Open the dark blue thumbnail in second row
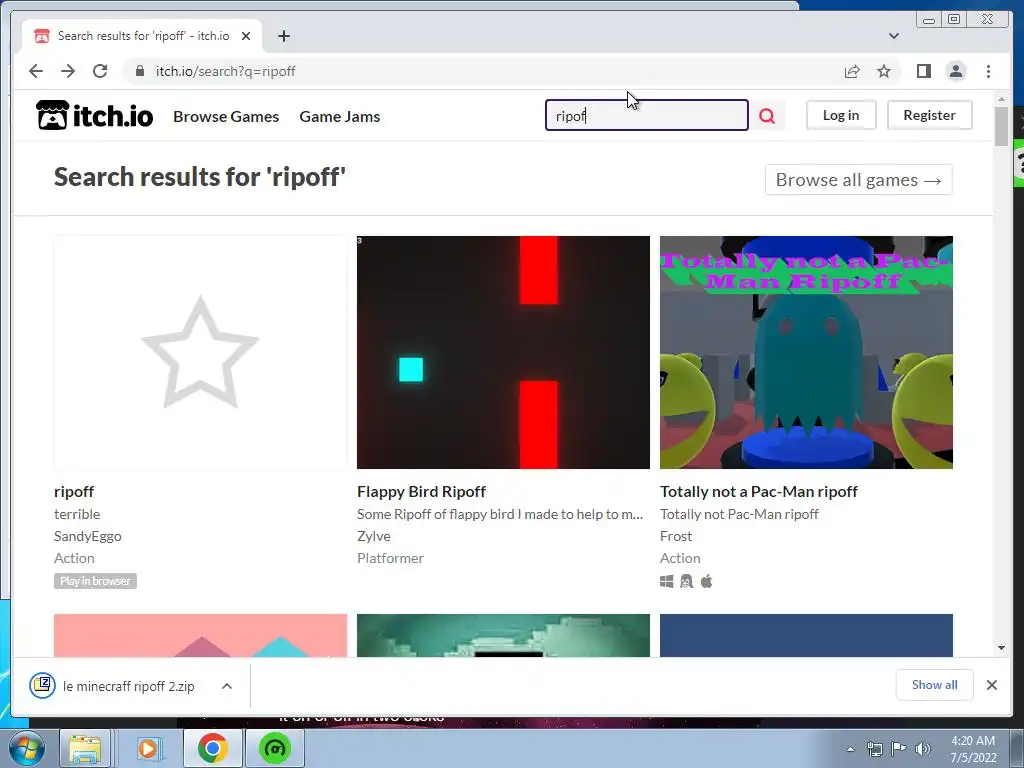Image resolution: width=1024 pixels, height=768 pixels. point(806,635)
